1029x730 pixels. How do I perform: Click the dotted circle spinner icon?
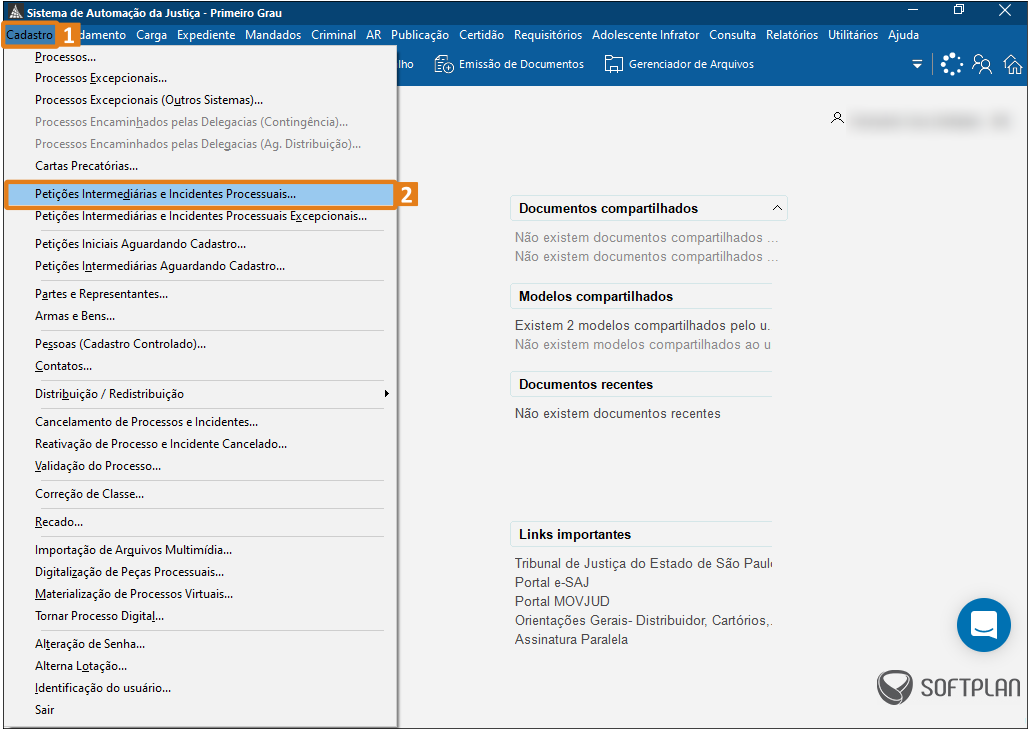pyautogui.click(x=952, y=64)
